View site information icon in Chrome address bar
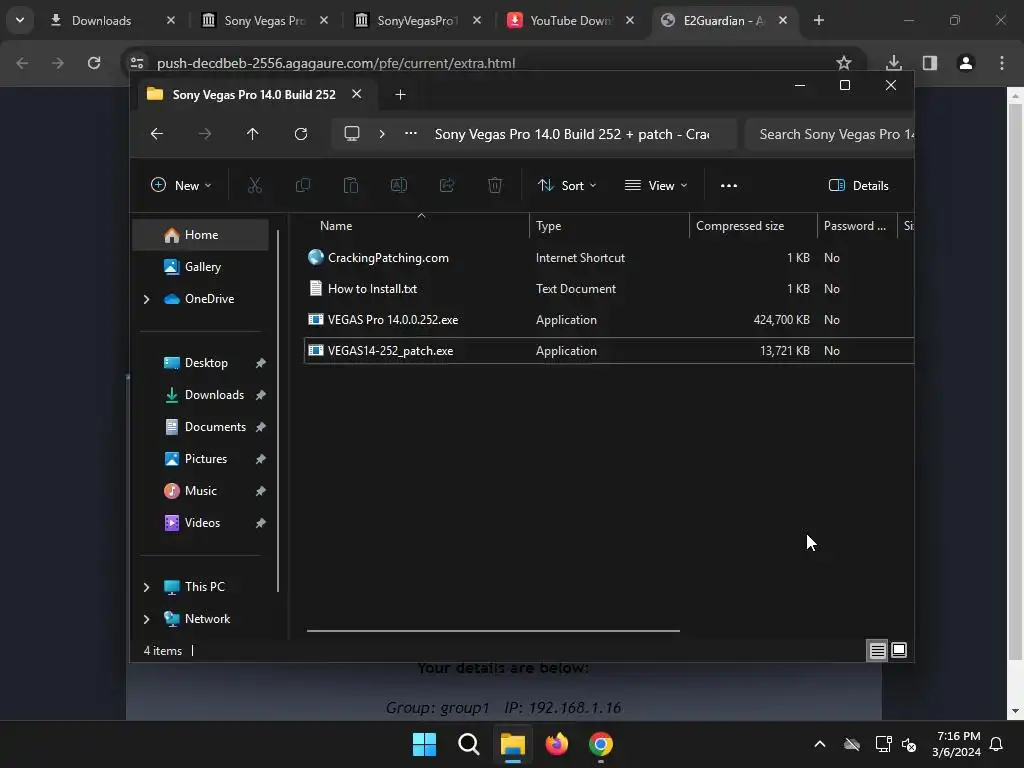The image size is (1024, 768). click(x=137, y=63)
